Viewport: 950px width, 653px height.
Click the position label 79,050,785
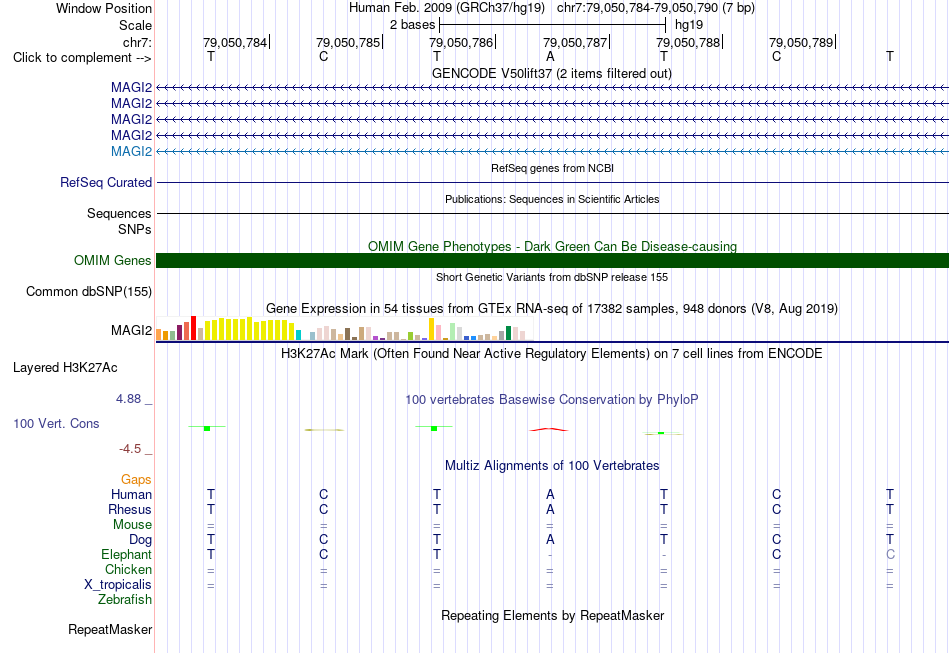click(x=348, y=42)
